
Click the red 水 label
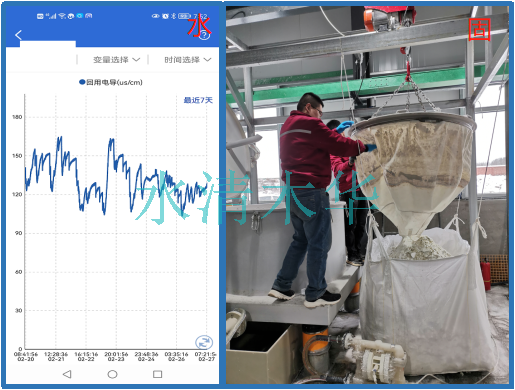tap(198, 26)
